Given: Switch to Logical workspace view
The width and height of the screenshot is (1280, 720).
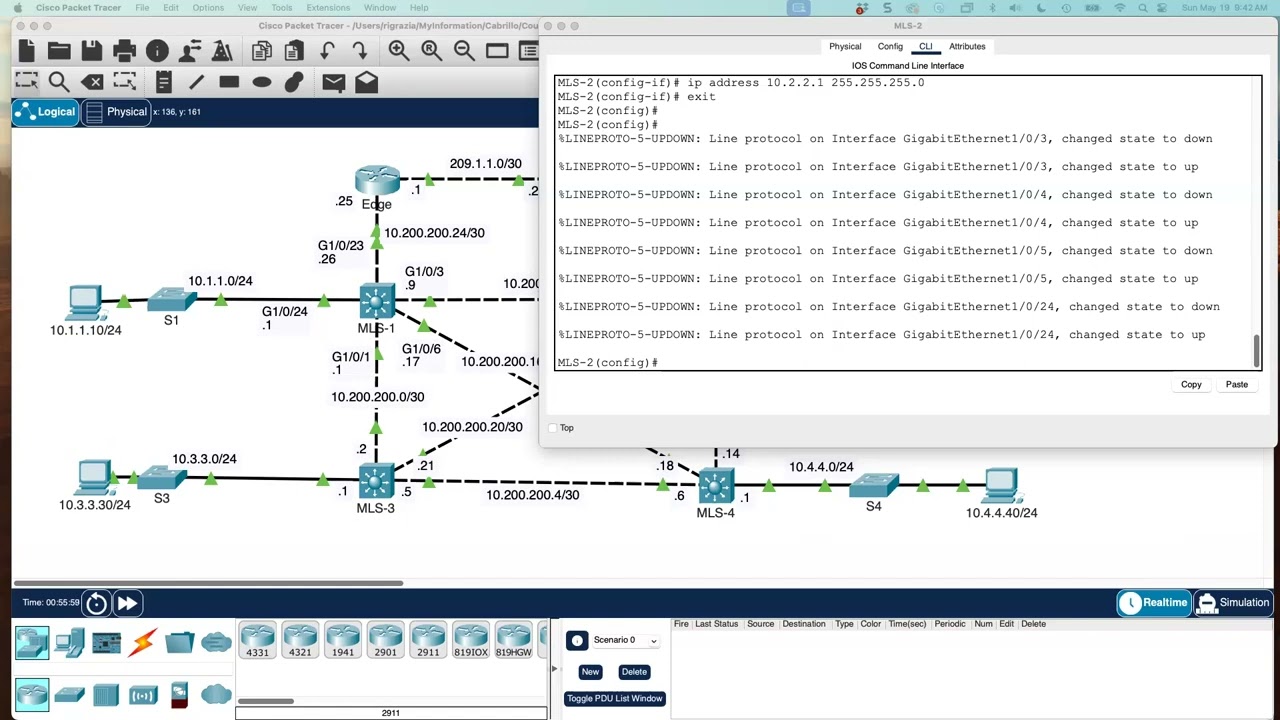Looking at the screenshot, I should coord(45,112).
